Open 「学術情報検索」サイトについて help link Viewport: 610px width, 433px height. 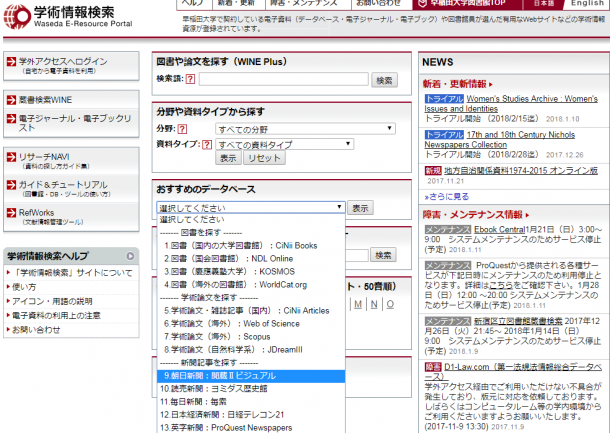point(72,273)
